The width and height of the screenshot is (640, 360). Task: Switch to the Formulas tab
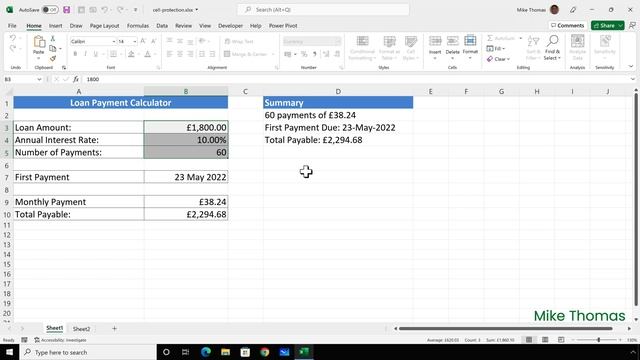[138, 26]
